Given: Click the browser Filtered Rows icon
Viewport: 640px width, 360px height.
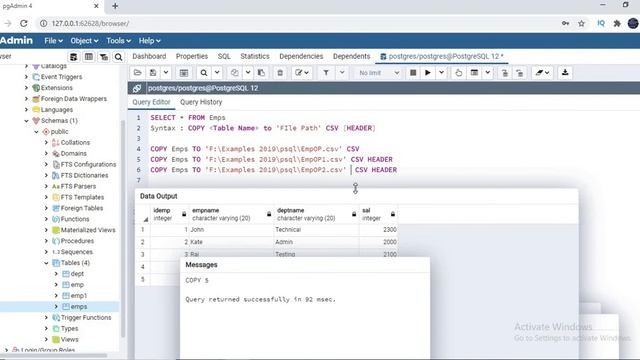Looking at the screenshot, I should [104, 57].
